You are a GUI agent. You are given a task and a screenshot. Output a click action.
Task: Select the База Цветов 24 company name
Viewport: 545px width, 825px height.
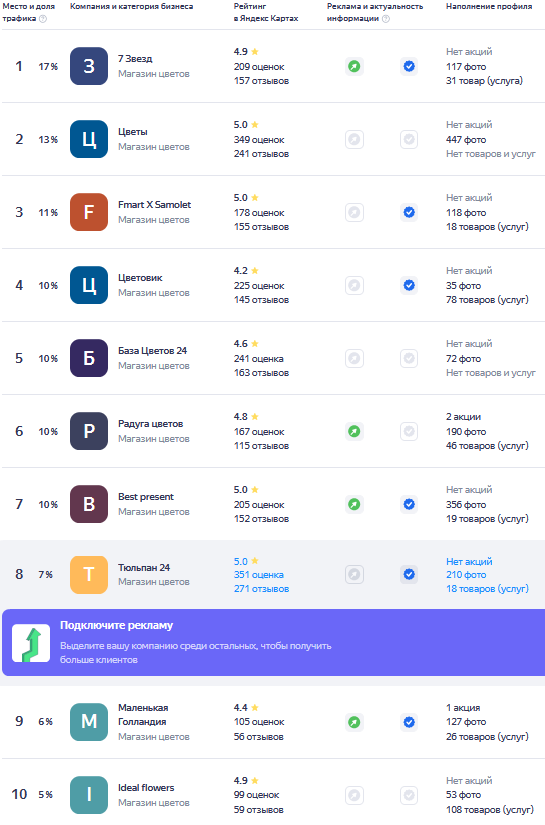153,351
